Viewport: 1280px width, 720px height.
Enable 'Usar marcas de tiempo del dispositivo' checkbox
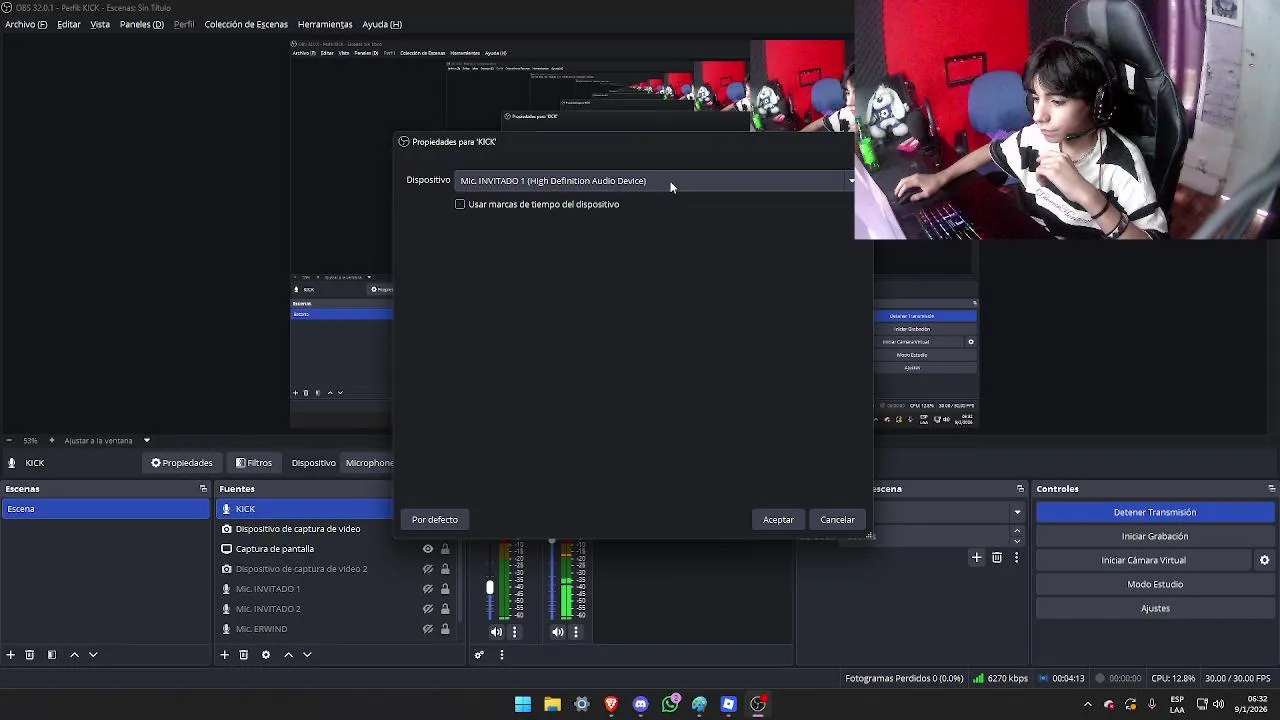pyautogui.click(x=460, y=204)
